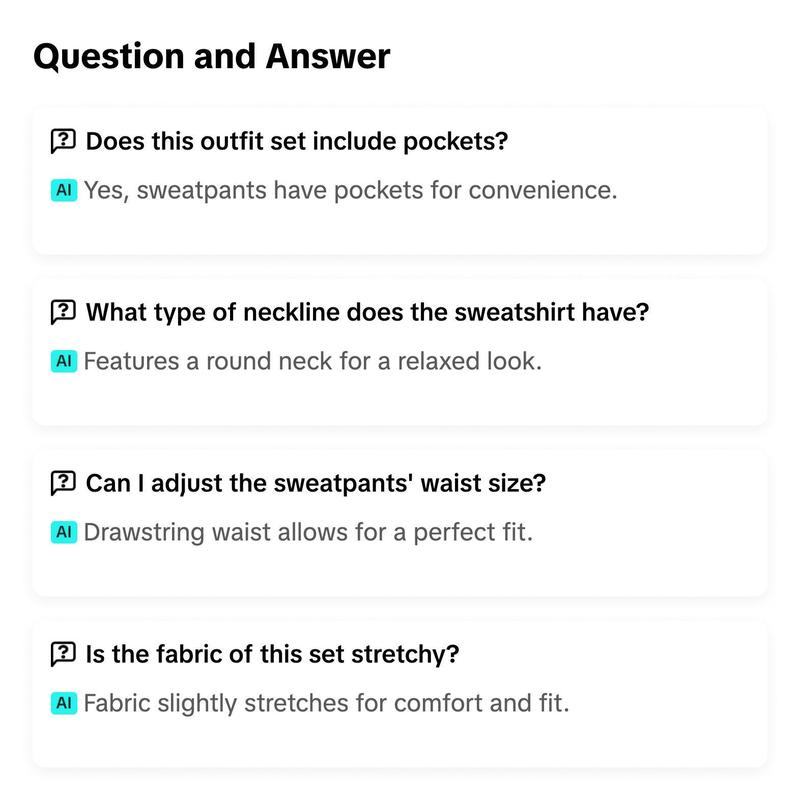Click the question icon beside the neckline question
This screenshot has width=800, height=800.
point(63,312)
